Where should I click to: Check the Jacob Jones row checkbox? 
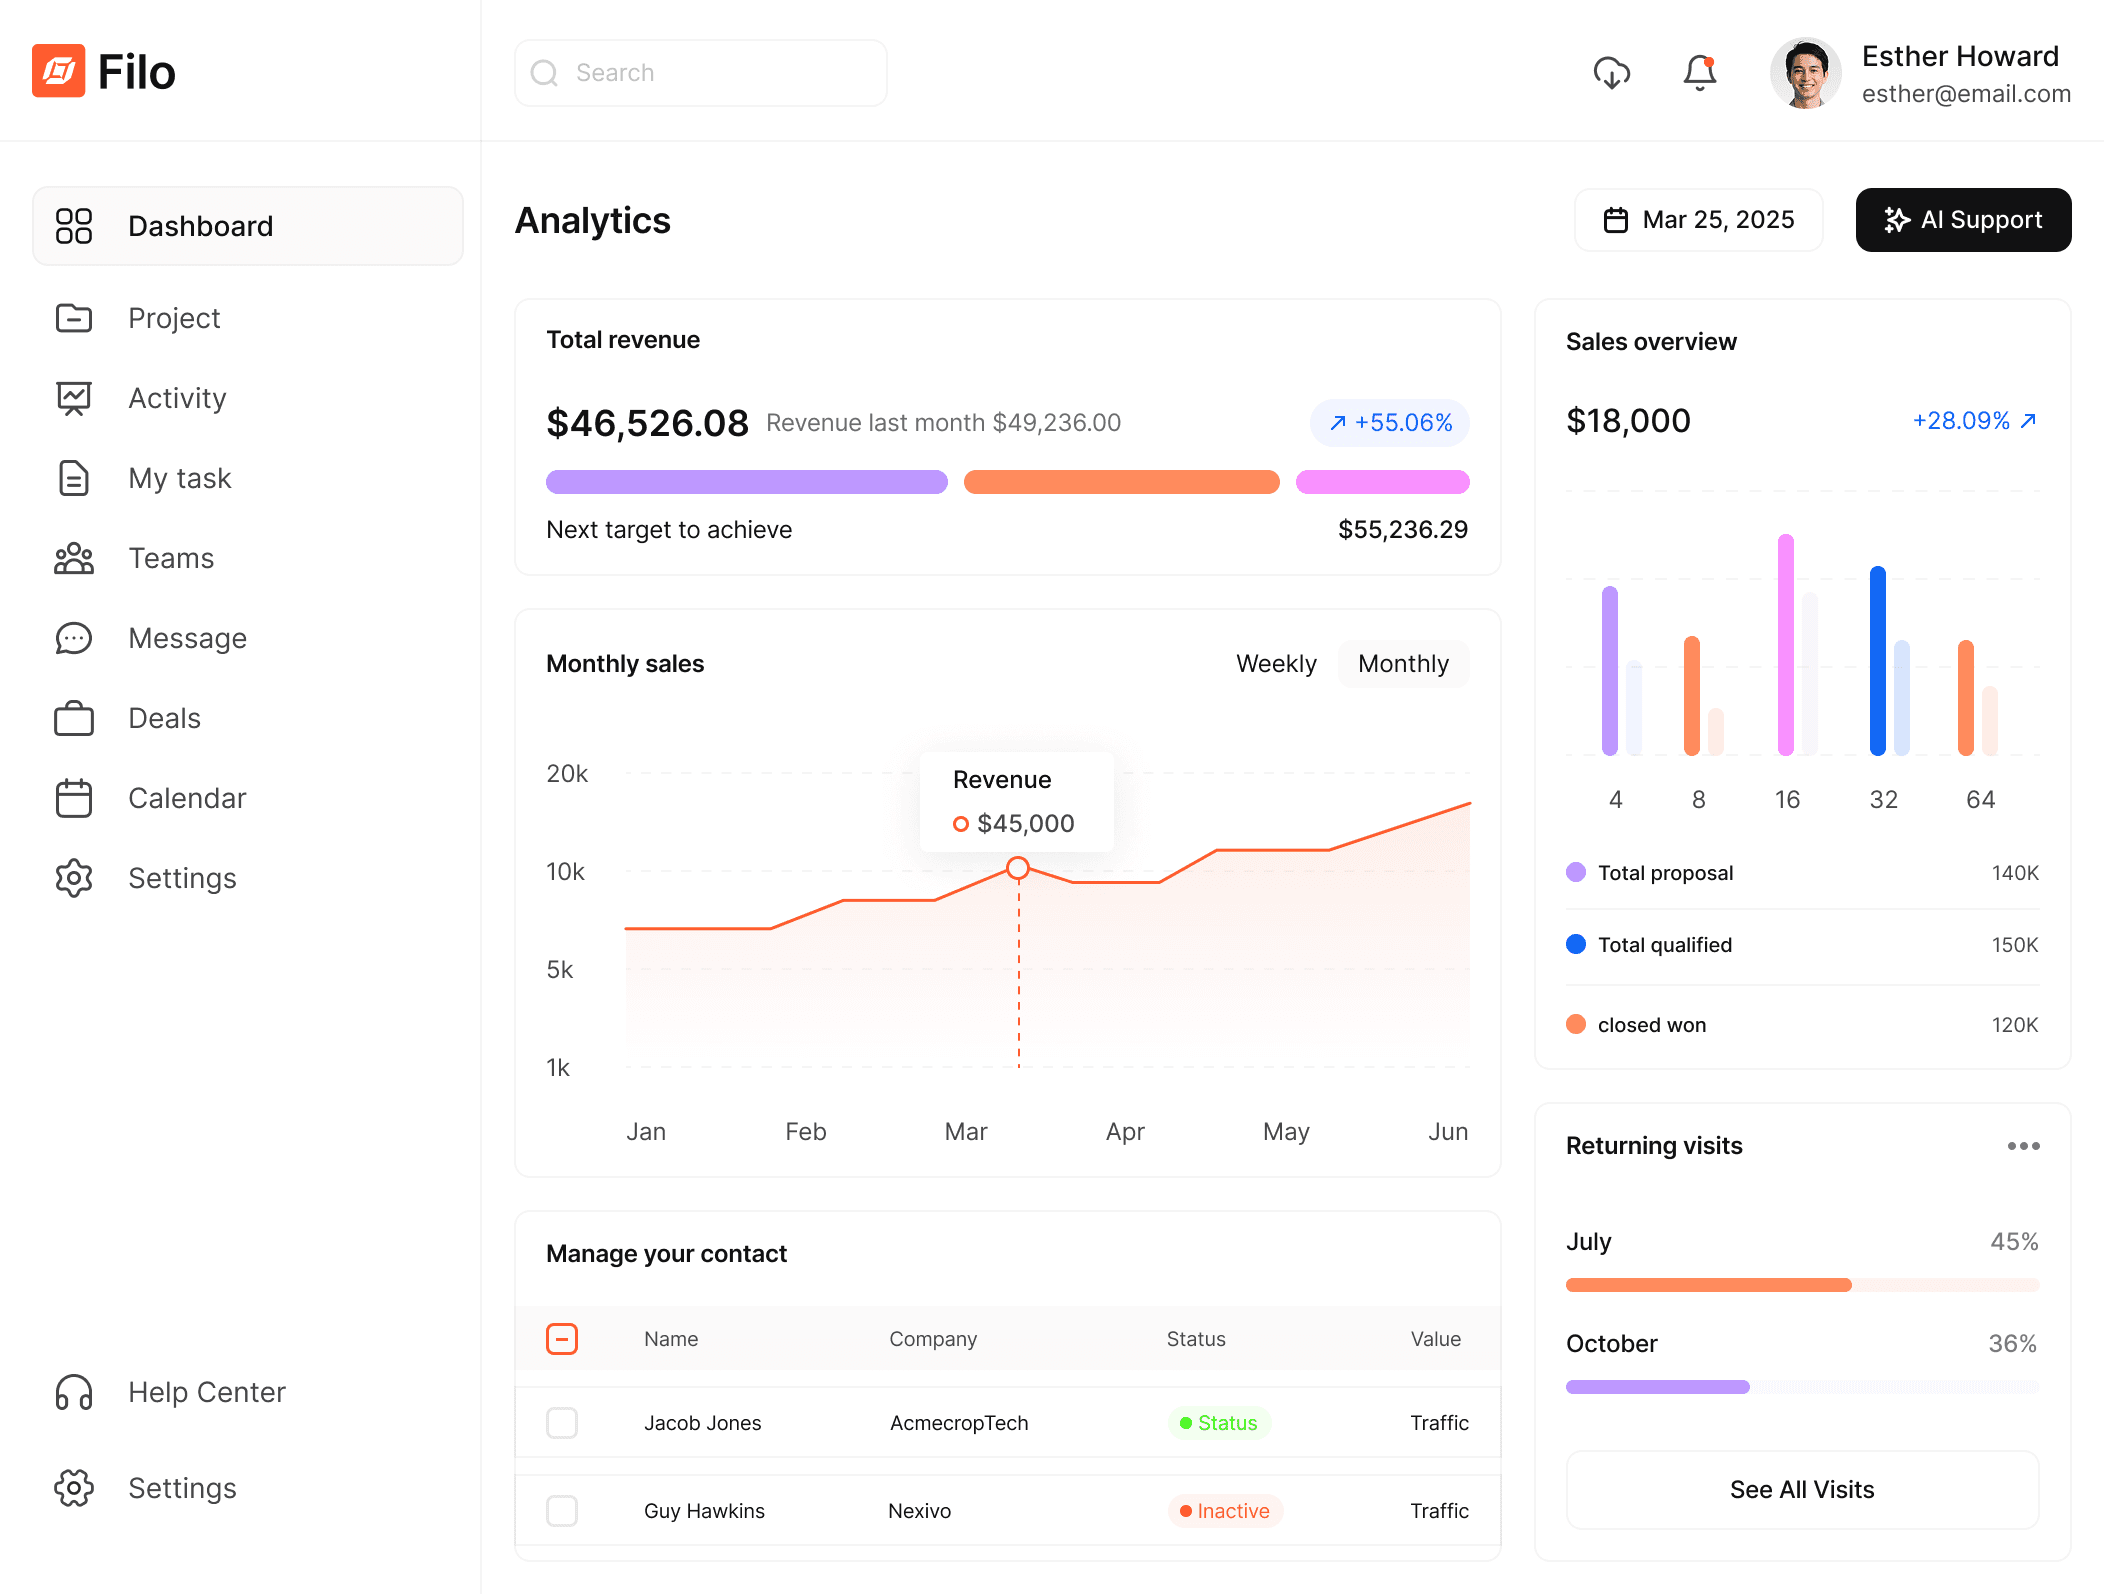(562, 1423)
